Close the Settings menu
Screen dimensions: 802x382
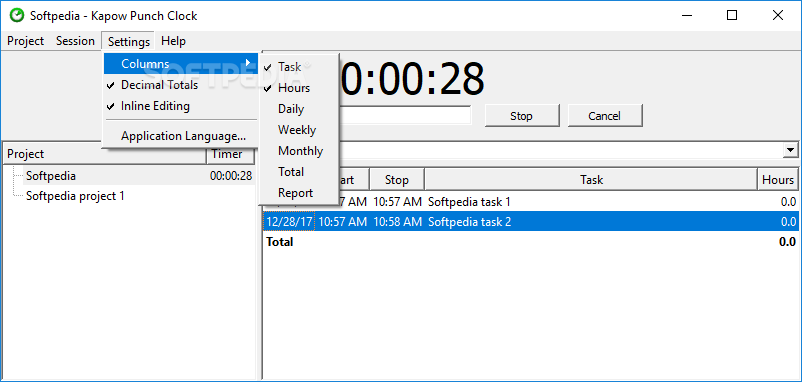click(129, 41)
